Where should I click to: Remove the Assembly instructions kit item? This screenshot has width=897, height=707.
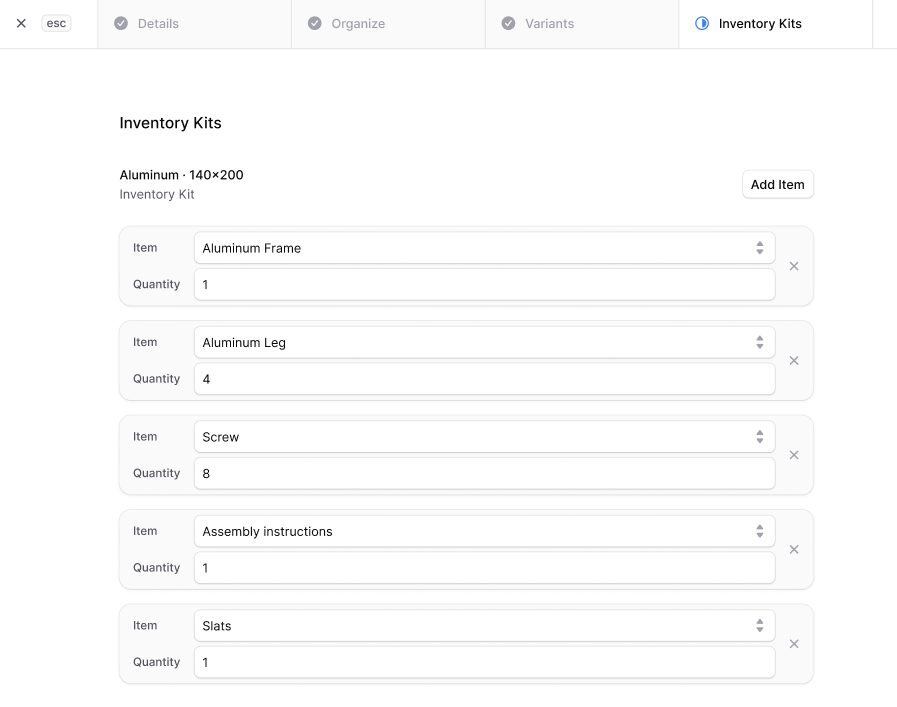coord(794,549)
